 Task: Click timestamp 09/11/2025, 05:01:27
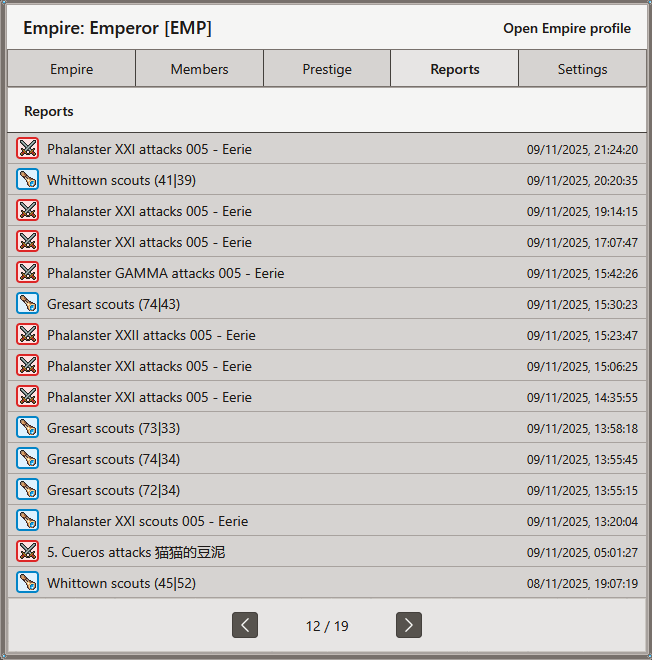[x=582, y=553]
